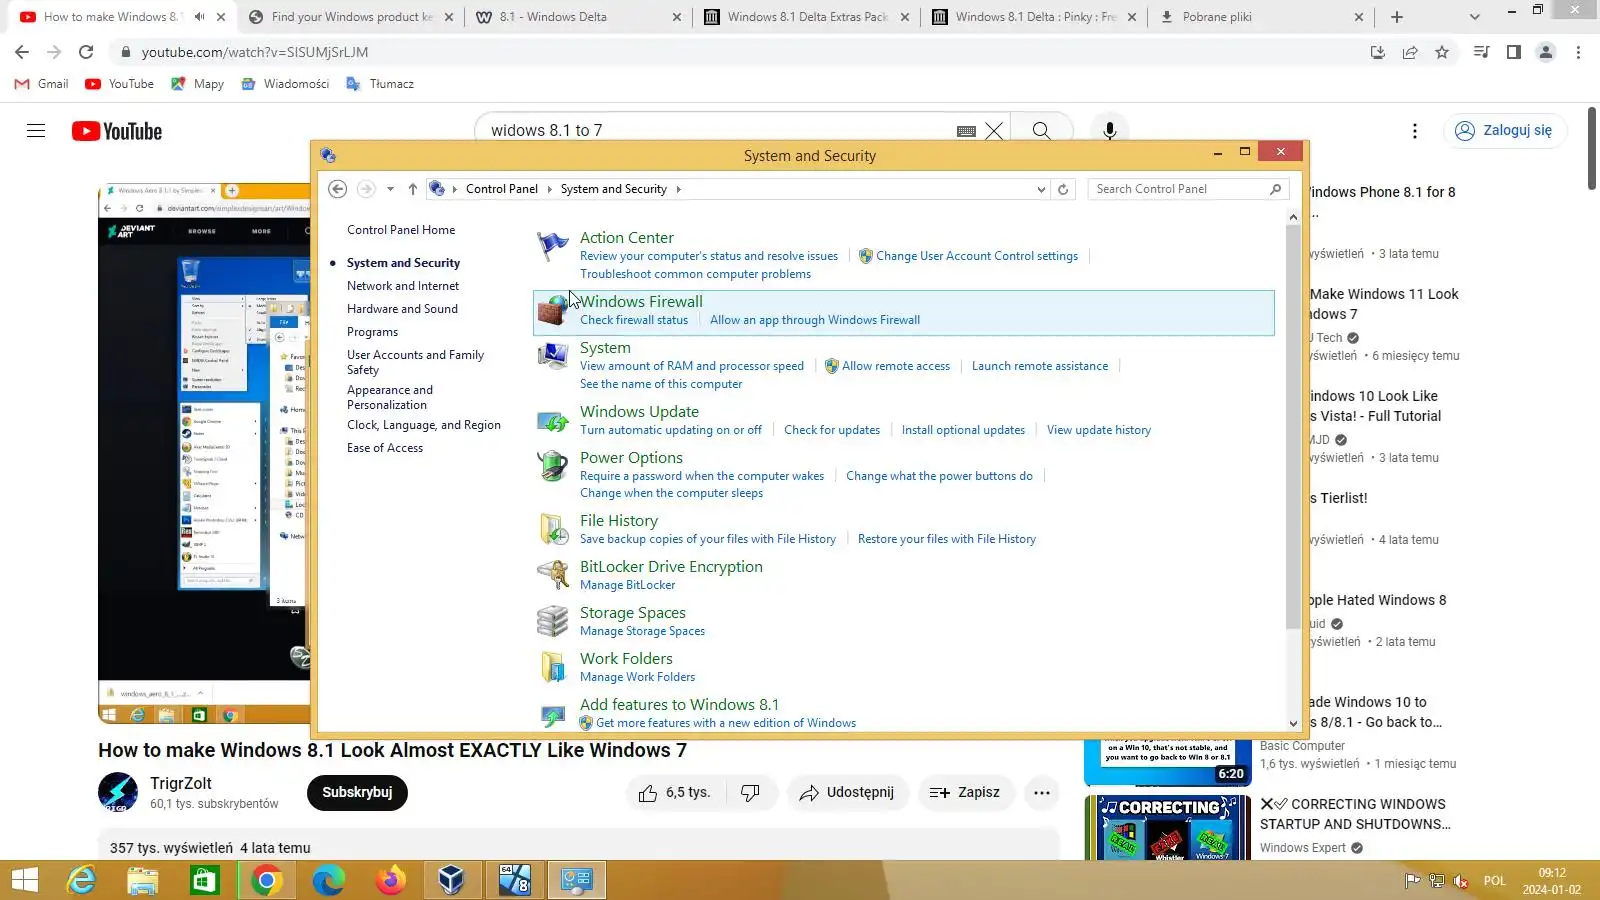Start YouTube voice search with microphone
This screenshot has width=1600, height=900.
(x=1109, y=131)
